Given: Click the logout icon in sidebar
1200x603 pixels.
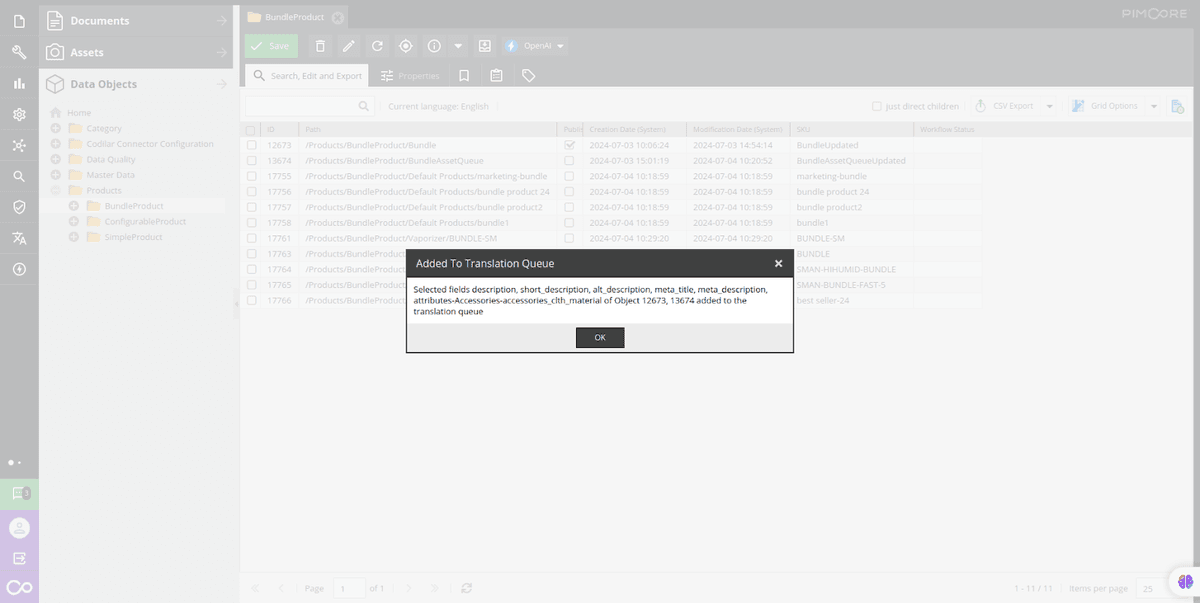Looking at the screenshot, I should [19, 558].
